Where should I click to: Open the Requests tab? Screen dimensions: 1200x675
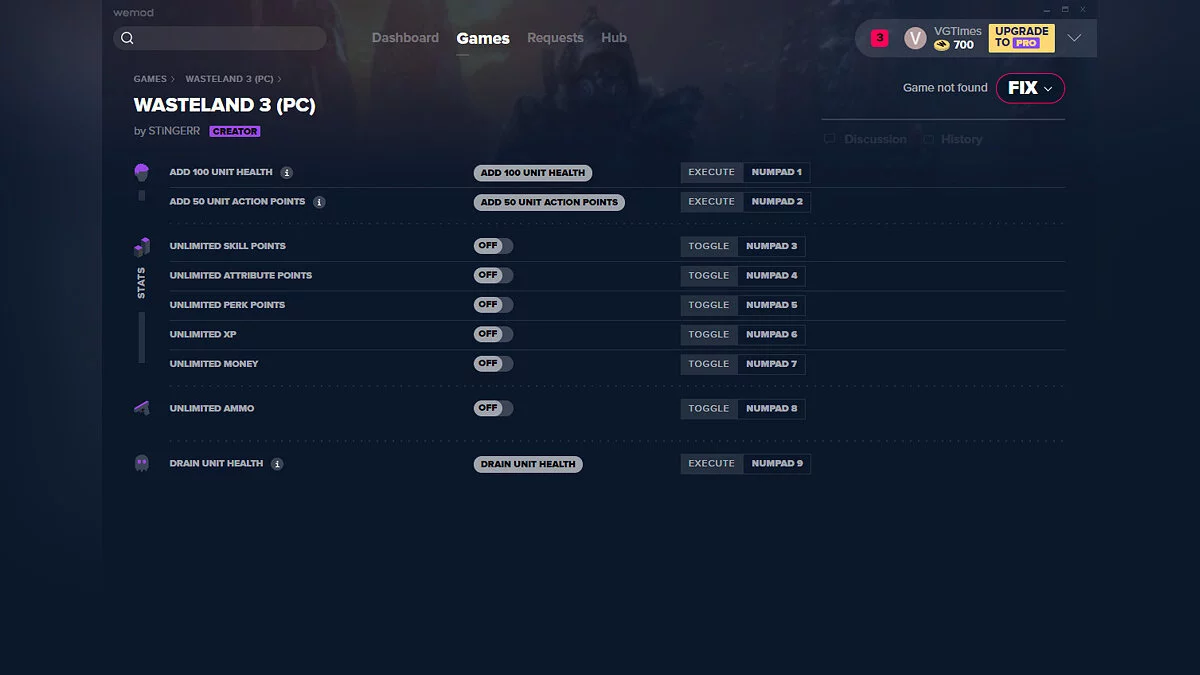555,38
